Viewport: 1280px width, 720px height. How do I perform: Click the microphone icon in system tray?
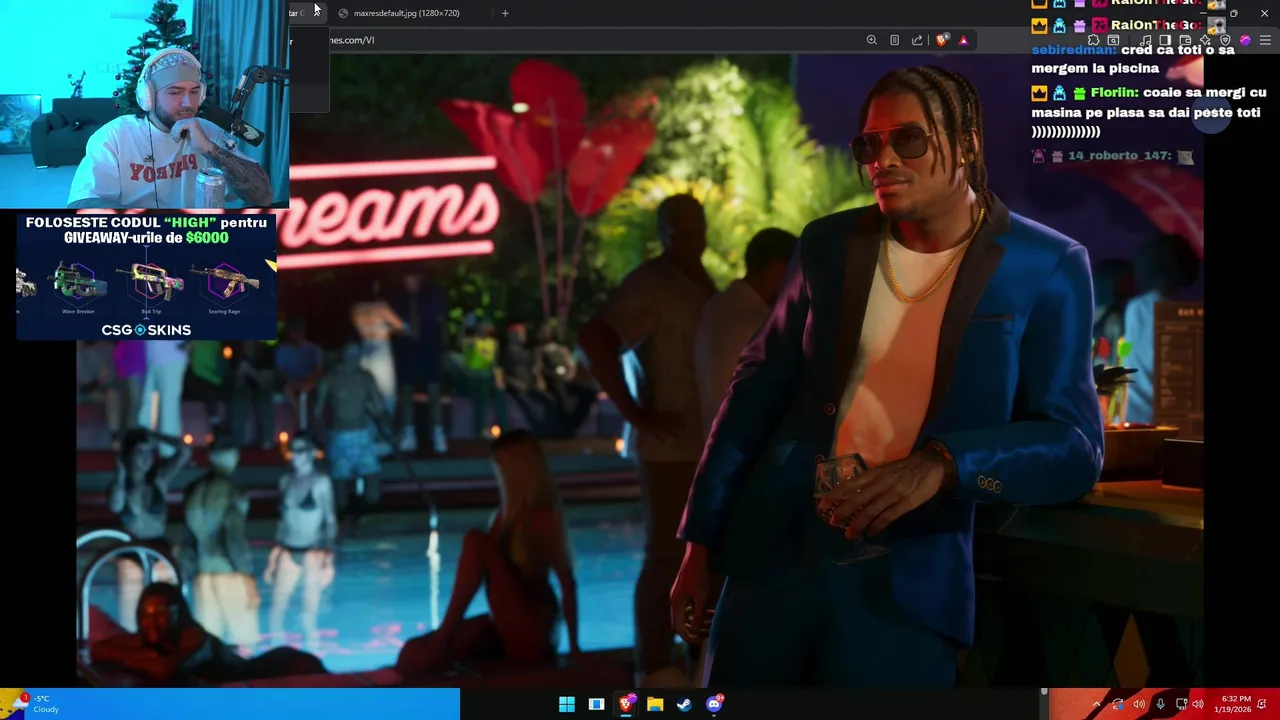(x=1160, y=704)
